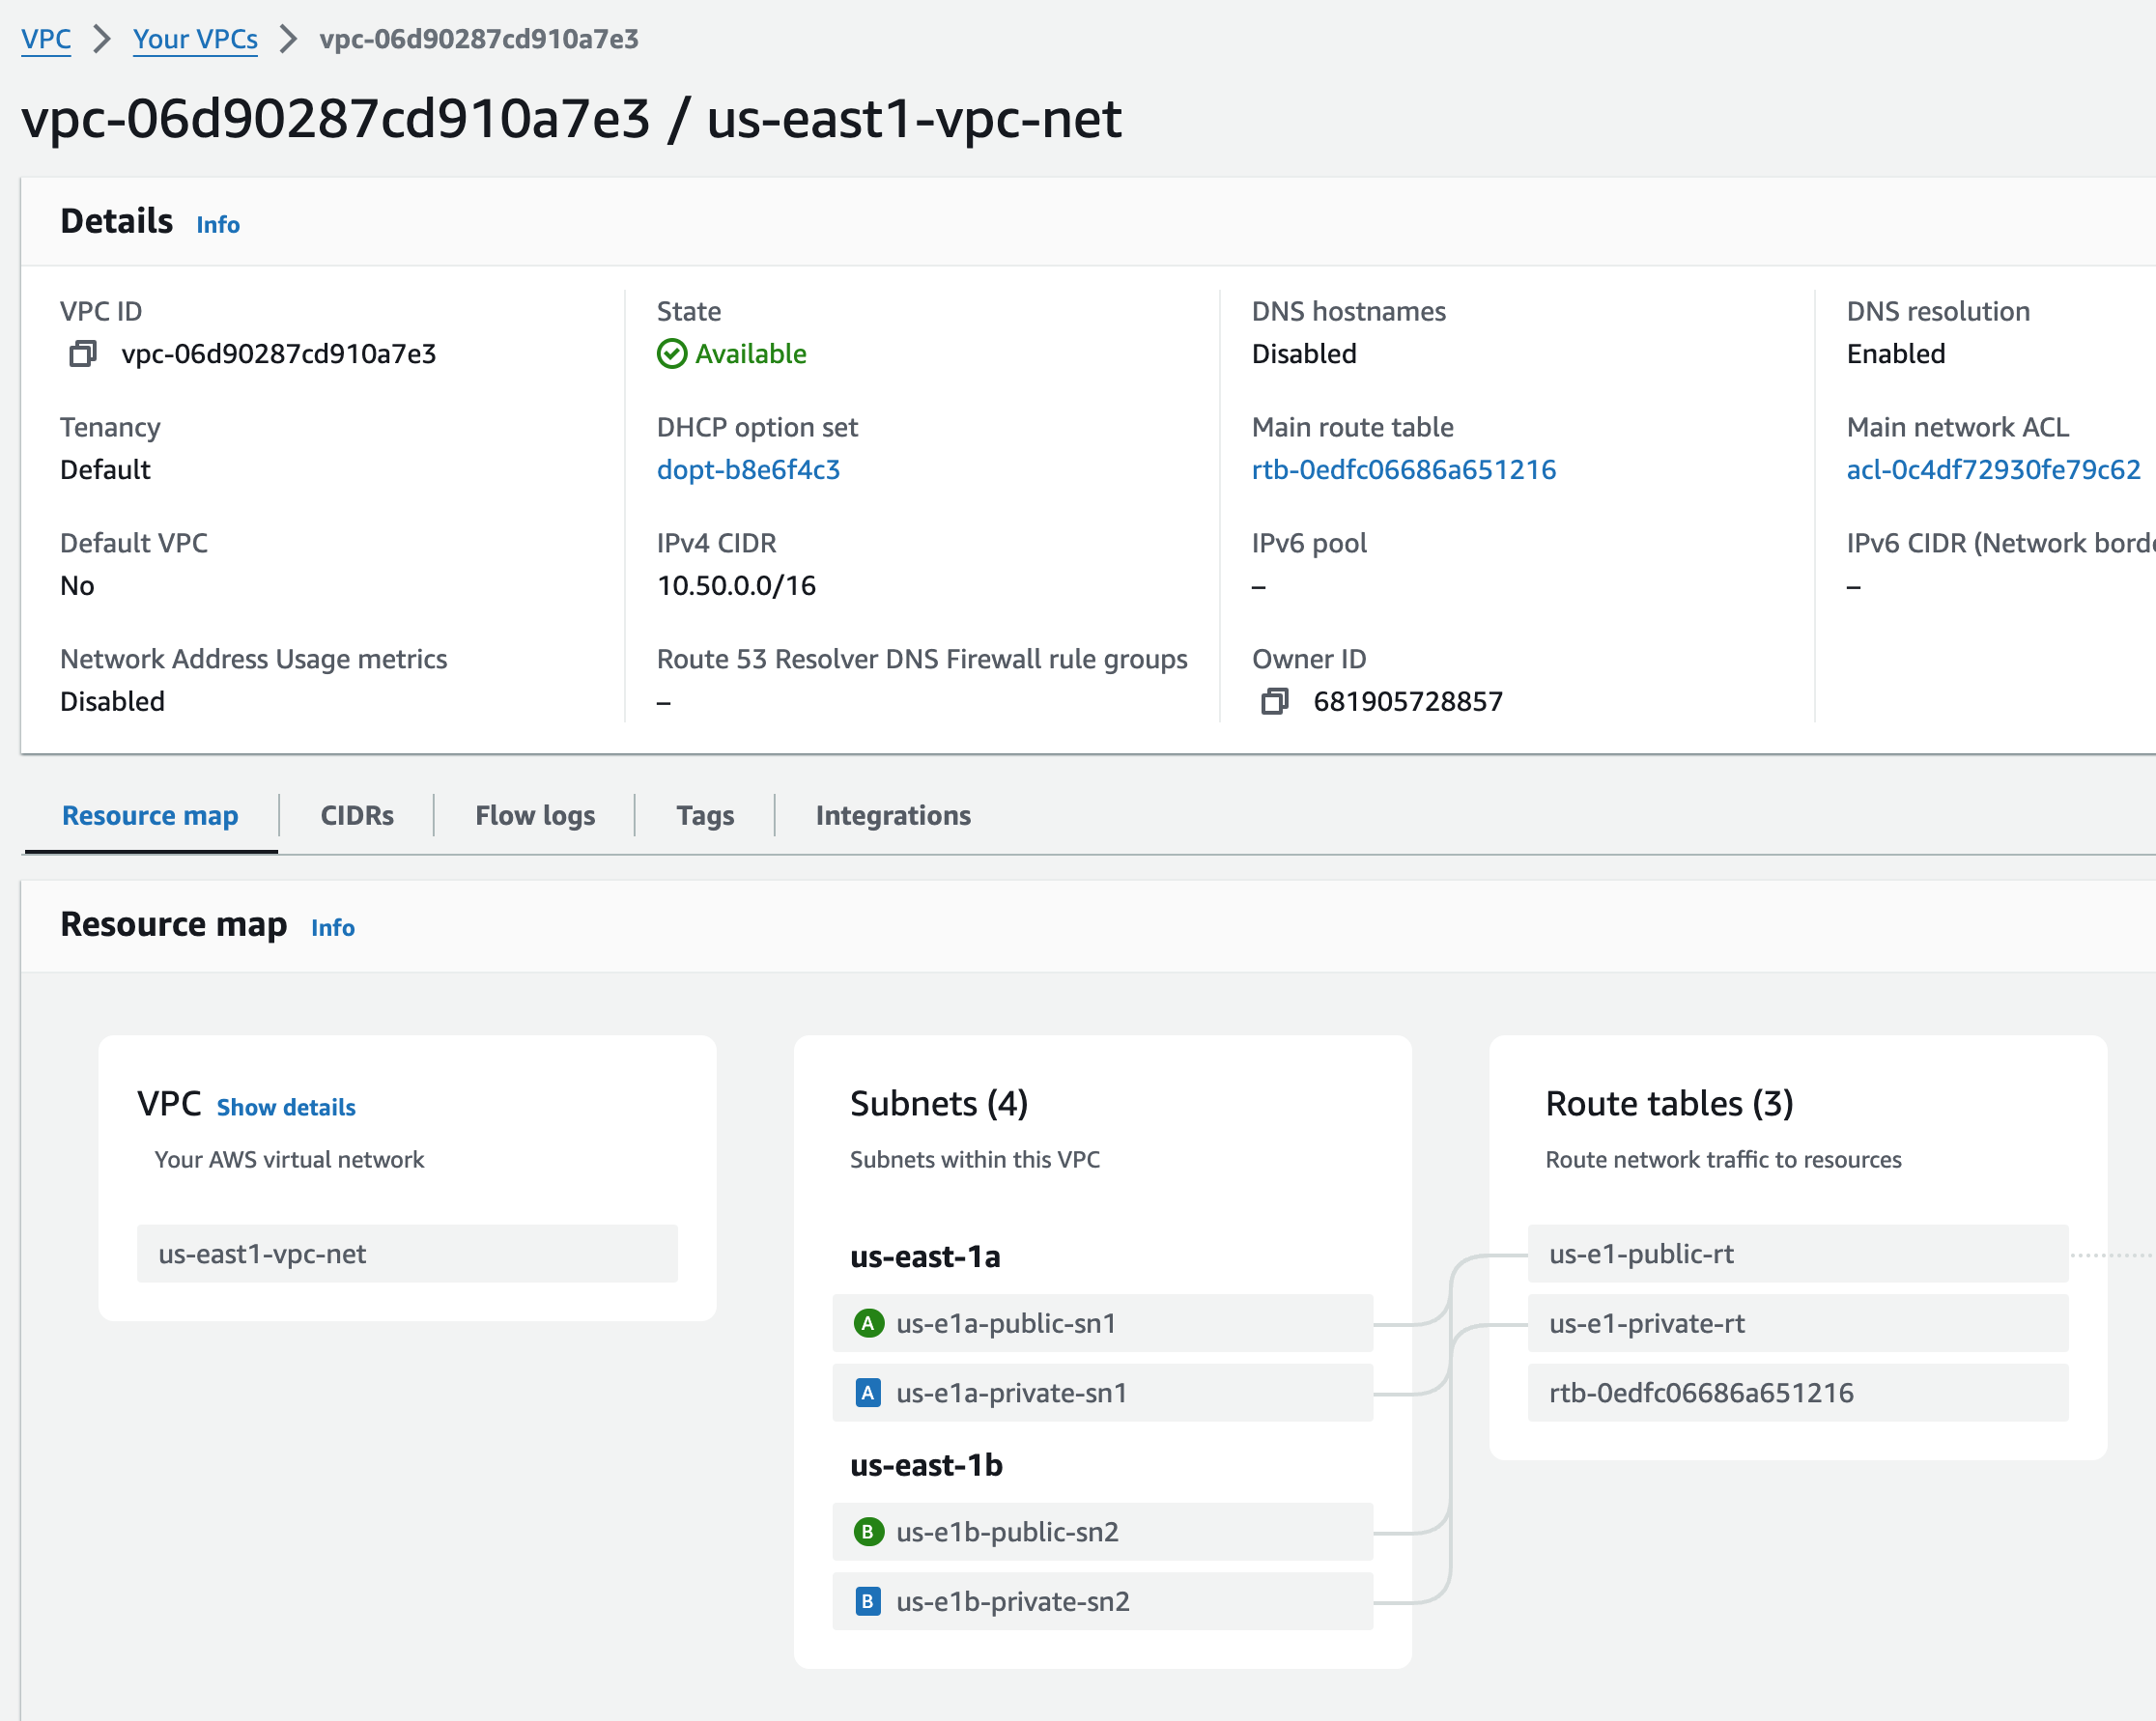Click the green Available status check icon
The image size is (2156, 1721).
(x=672, y=354)
